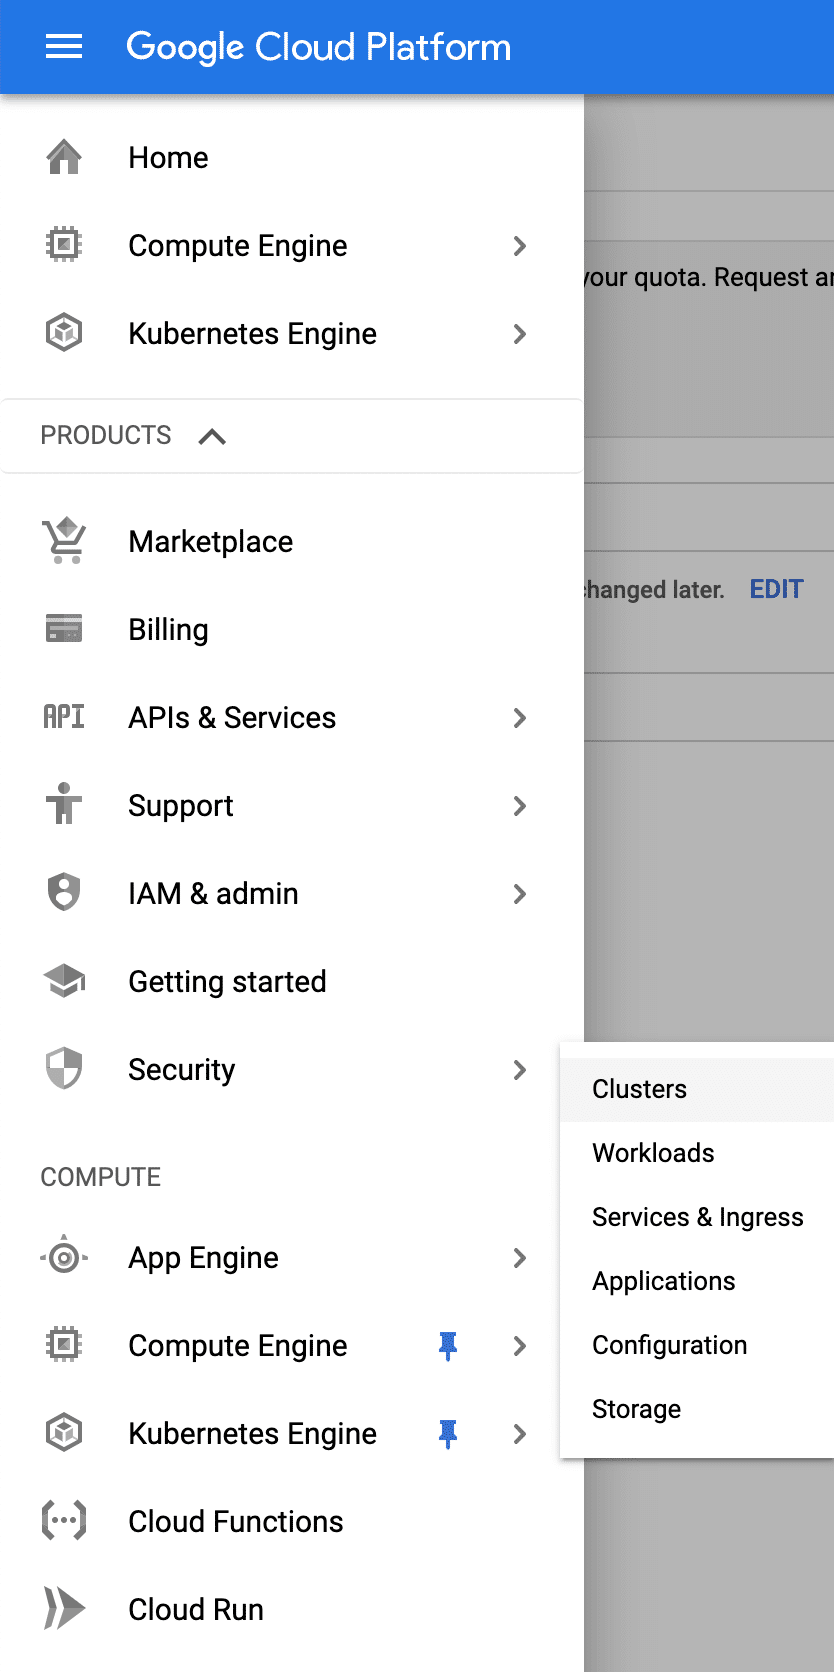The width and height of the screenshot is (834, 1672).
Task: Click the Compute Engine chip icon under Compute section
Action: tap(64, 1345)
